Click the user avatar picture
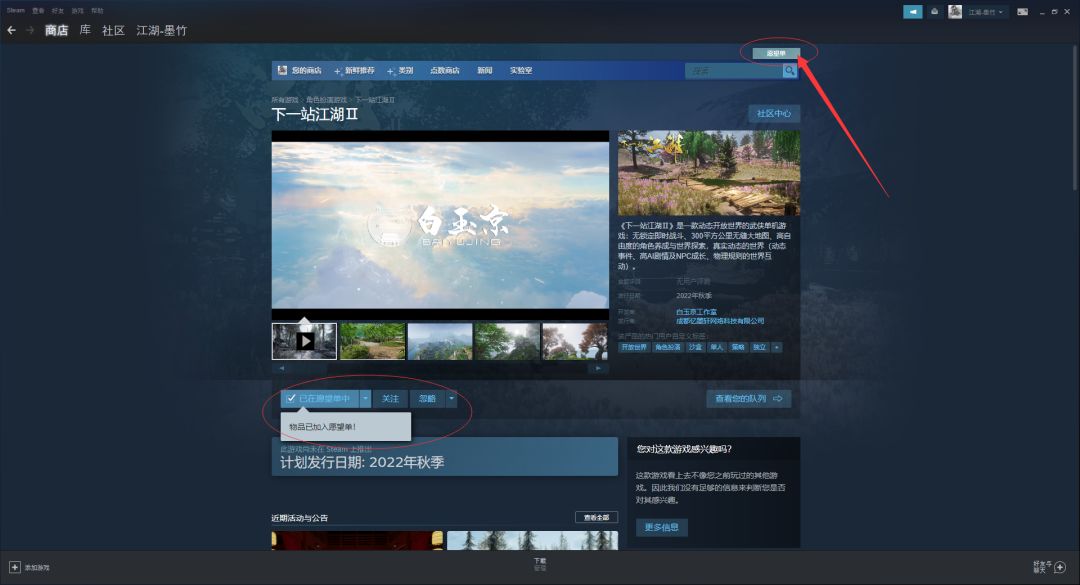The width and height of the screenshot is (1080, 585). (955, 12)
